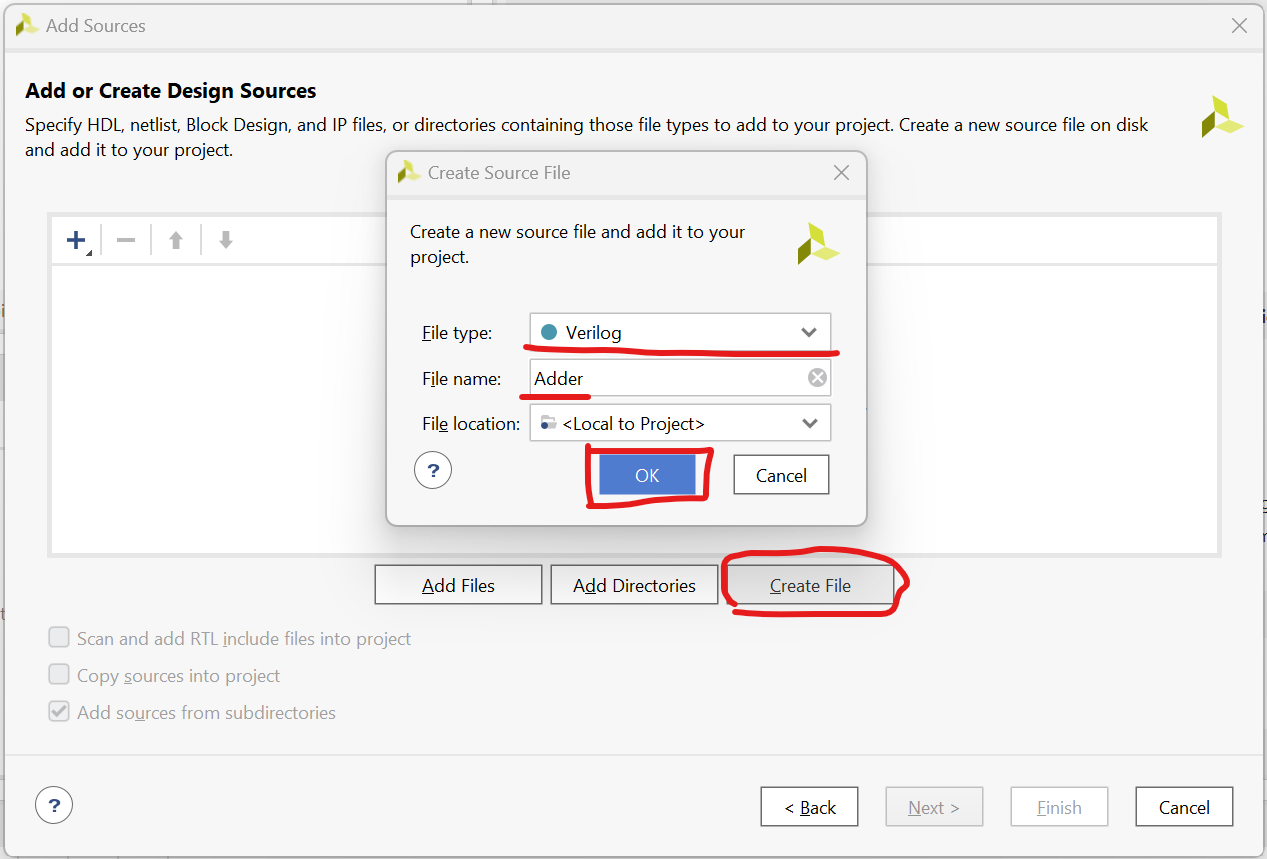
Task: Check Copy sources into project
Action: [x=59, y=674]
